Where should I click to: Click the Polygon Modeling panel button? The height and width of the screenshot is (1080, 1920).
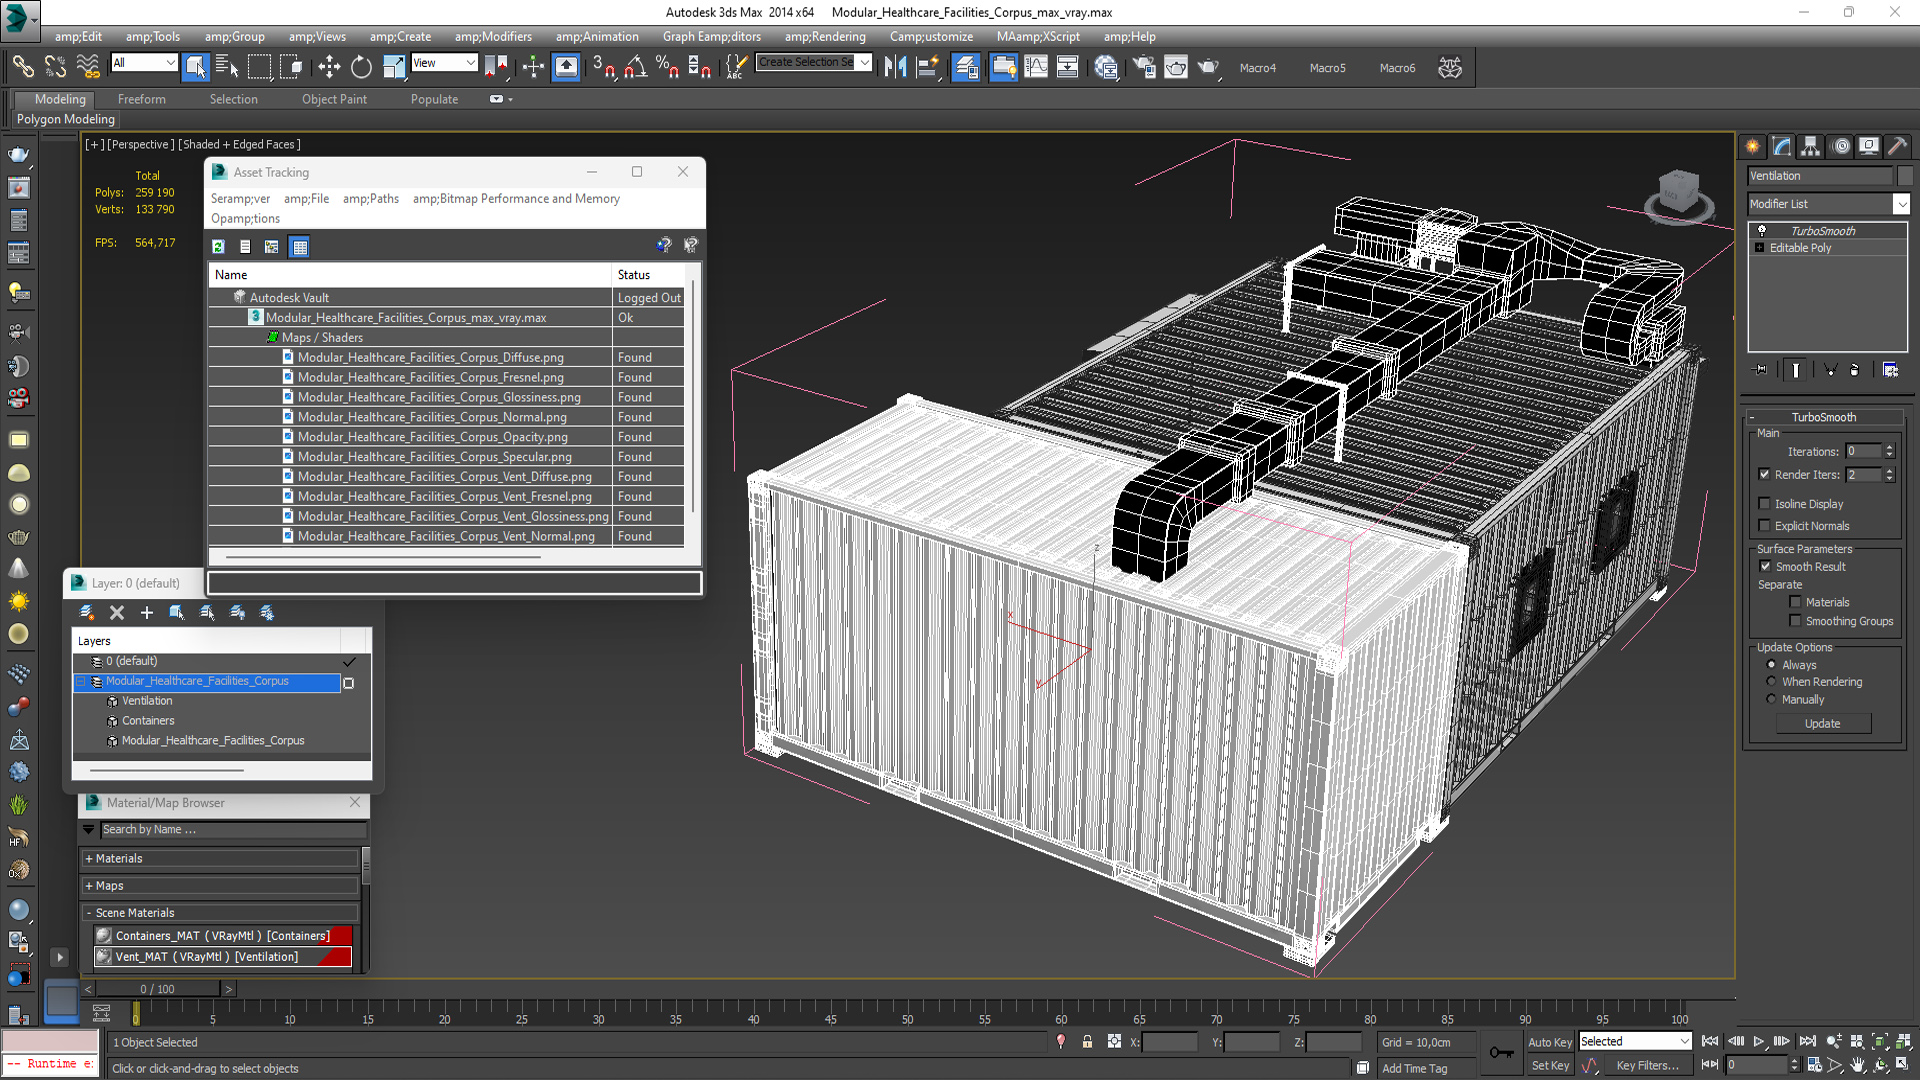pos(66,119)
